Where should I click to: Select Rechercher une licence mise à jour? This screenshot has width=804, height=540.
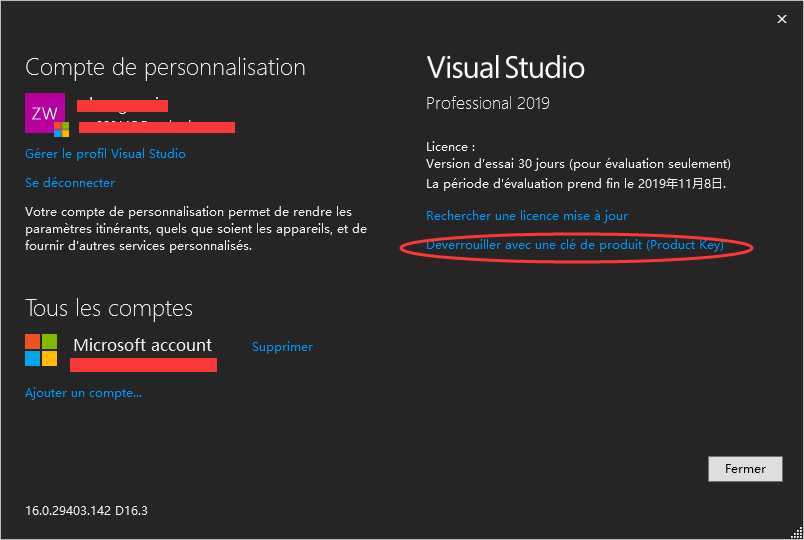click(527, 216)
